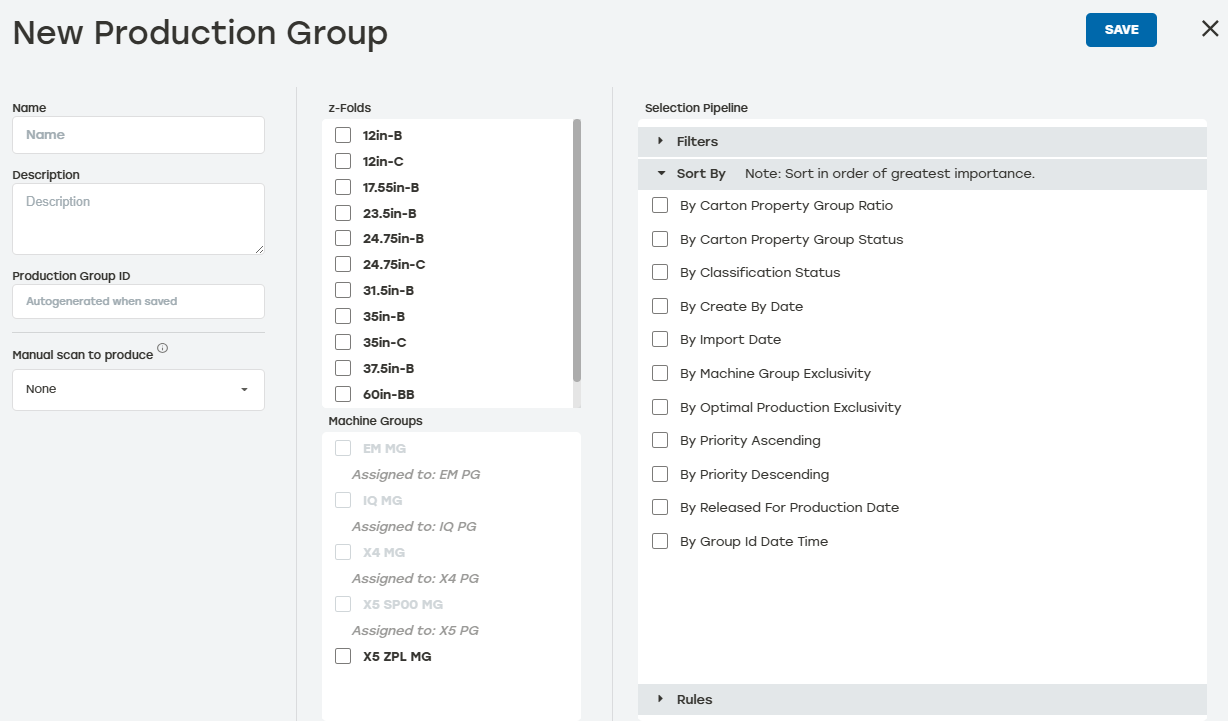Collapse the Sort By section
Screen dimensions: 1228x721
922,173
